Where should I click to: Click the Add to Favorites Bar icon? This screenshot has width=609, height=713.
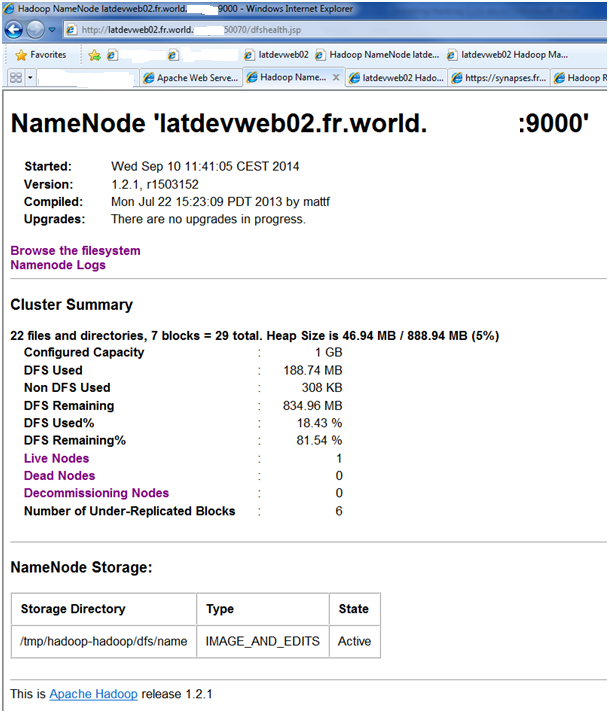click(94, 55)
